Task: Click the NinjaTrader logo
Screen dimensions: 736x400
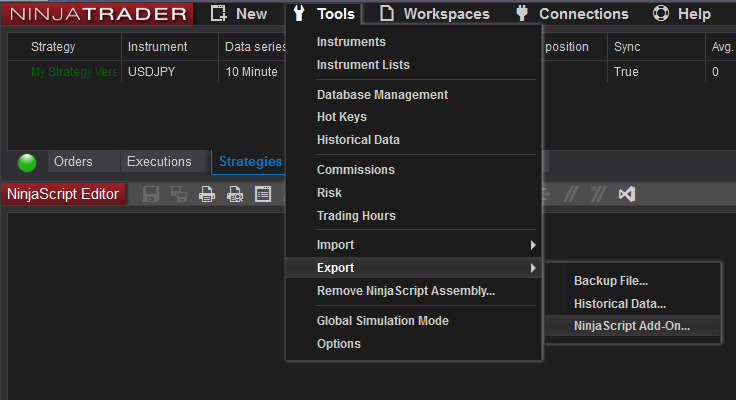Action: coord(97,14)
